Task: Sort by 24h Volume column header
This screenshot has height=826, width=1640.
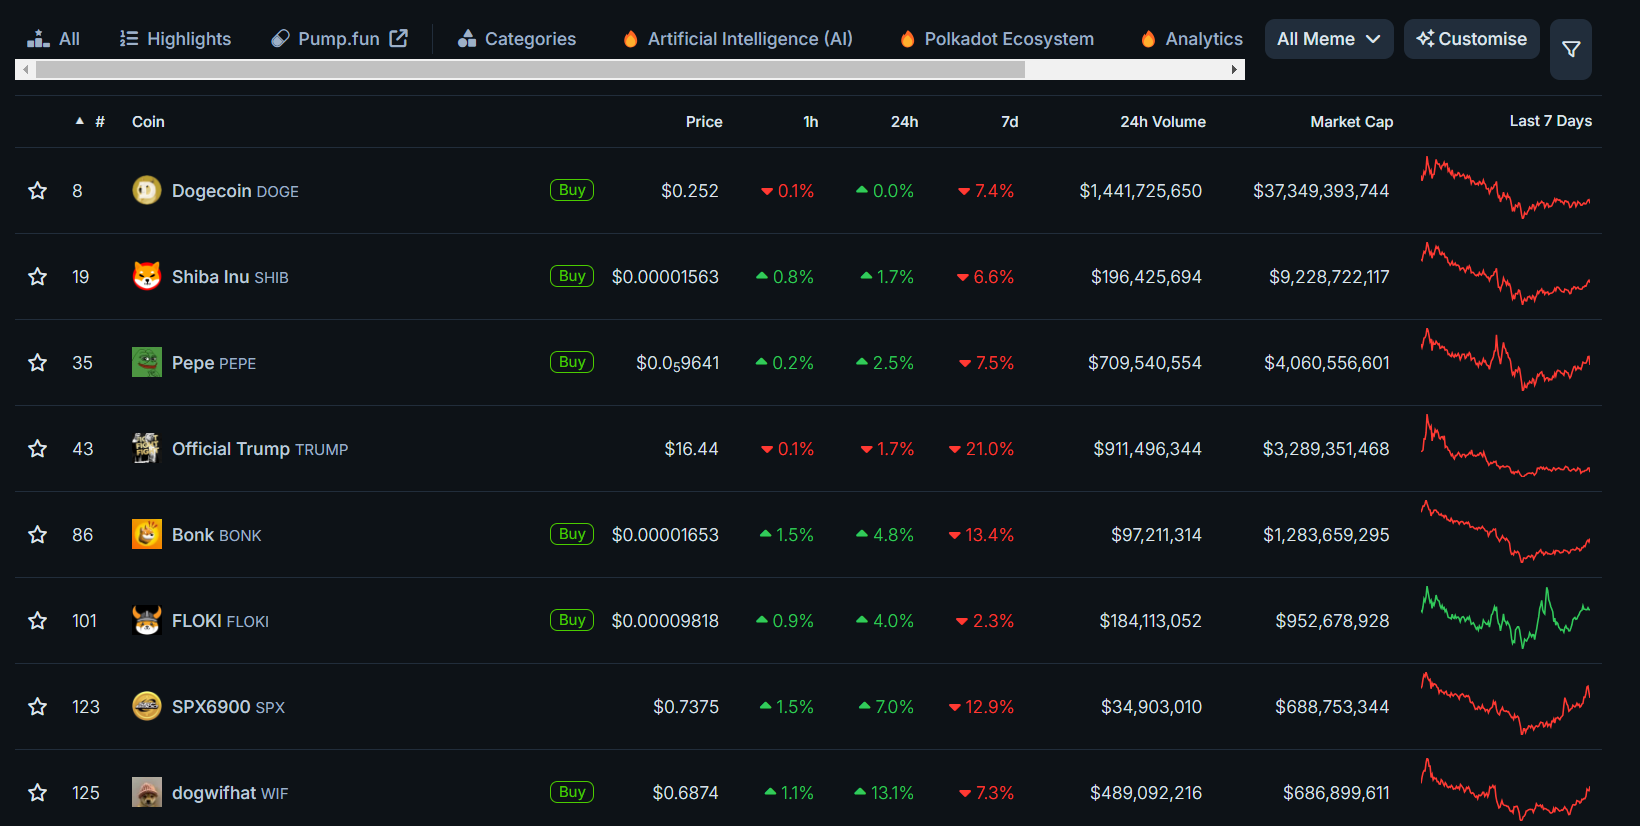Action: (1163, 121)
